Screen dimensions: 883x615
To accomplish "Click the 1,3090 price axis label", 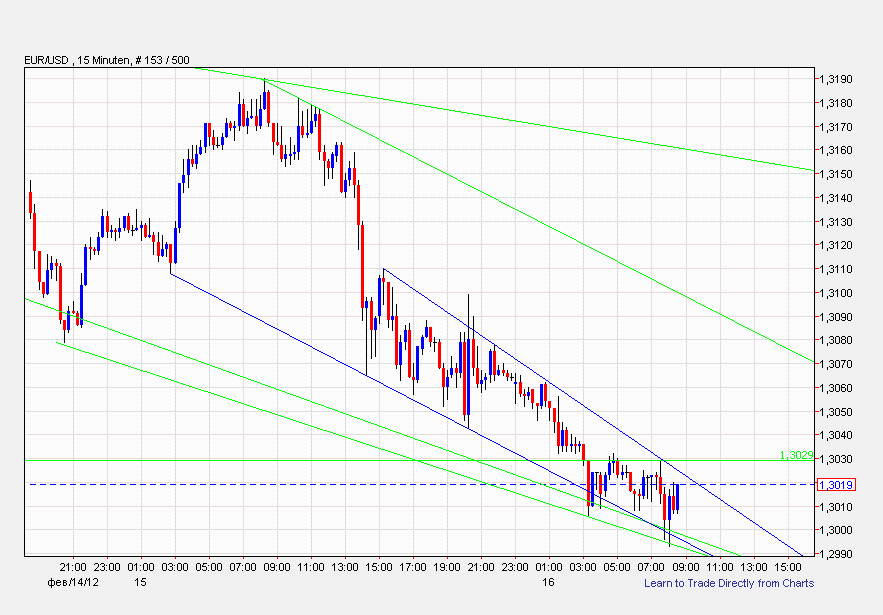I will click(x=836, y=317).
